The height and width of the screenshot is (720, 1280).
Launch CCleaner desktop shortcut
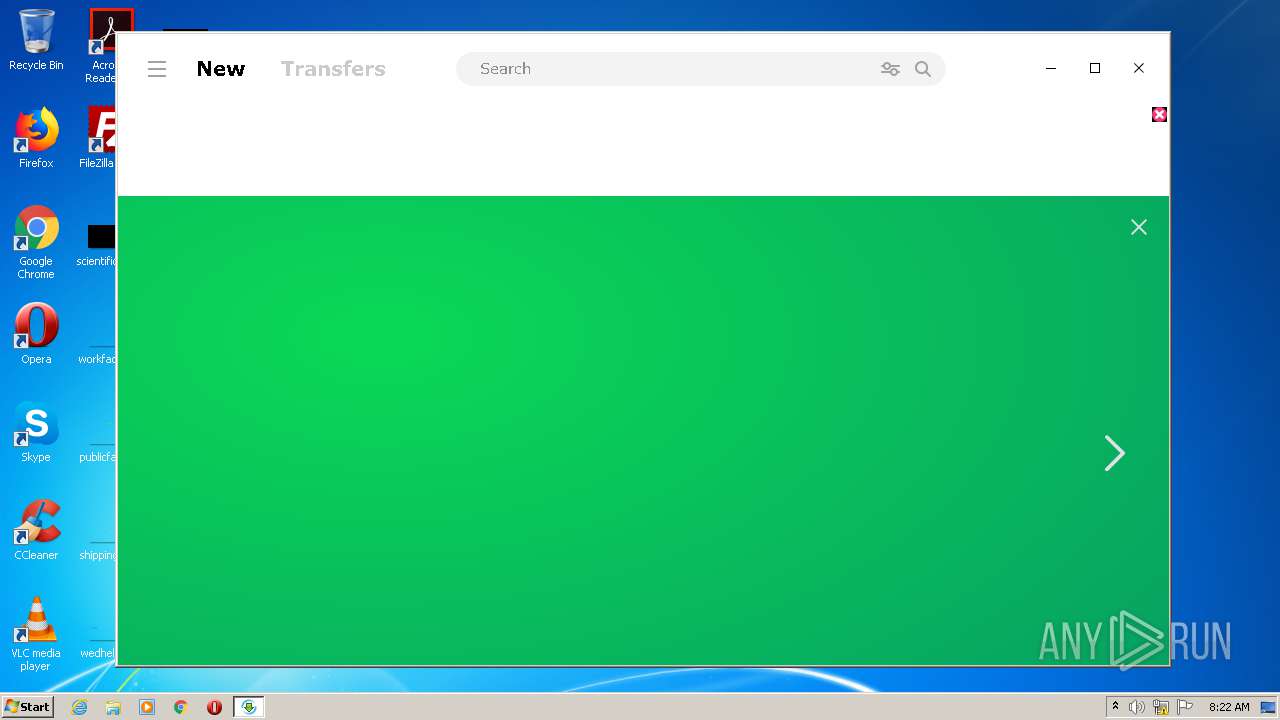point(36,530)
